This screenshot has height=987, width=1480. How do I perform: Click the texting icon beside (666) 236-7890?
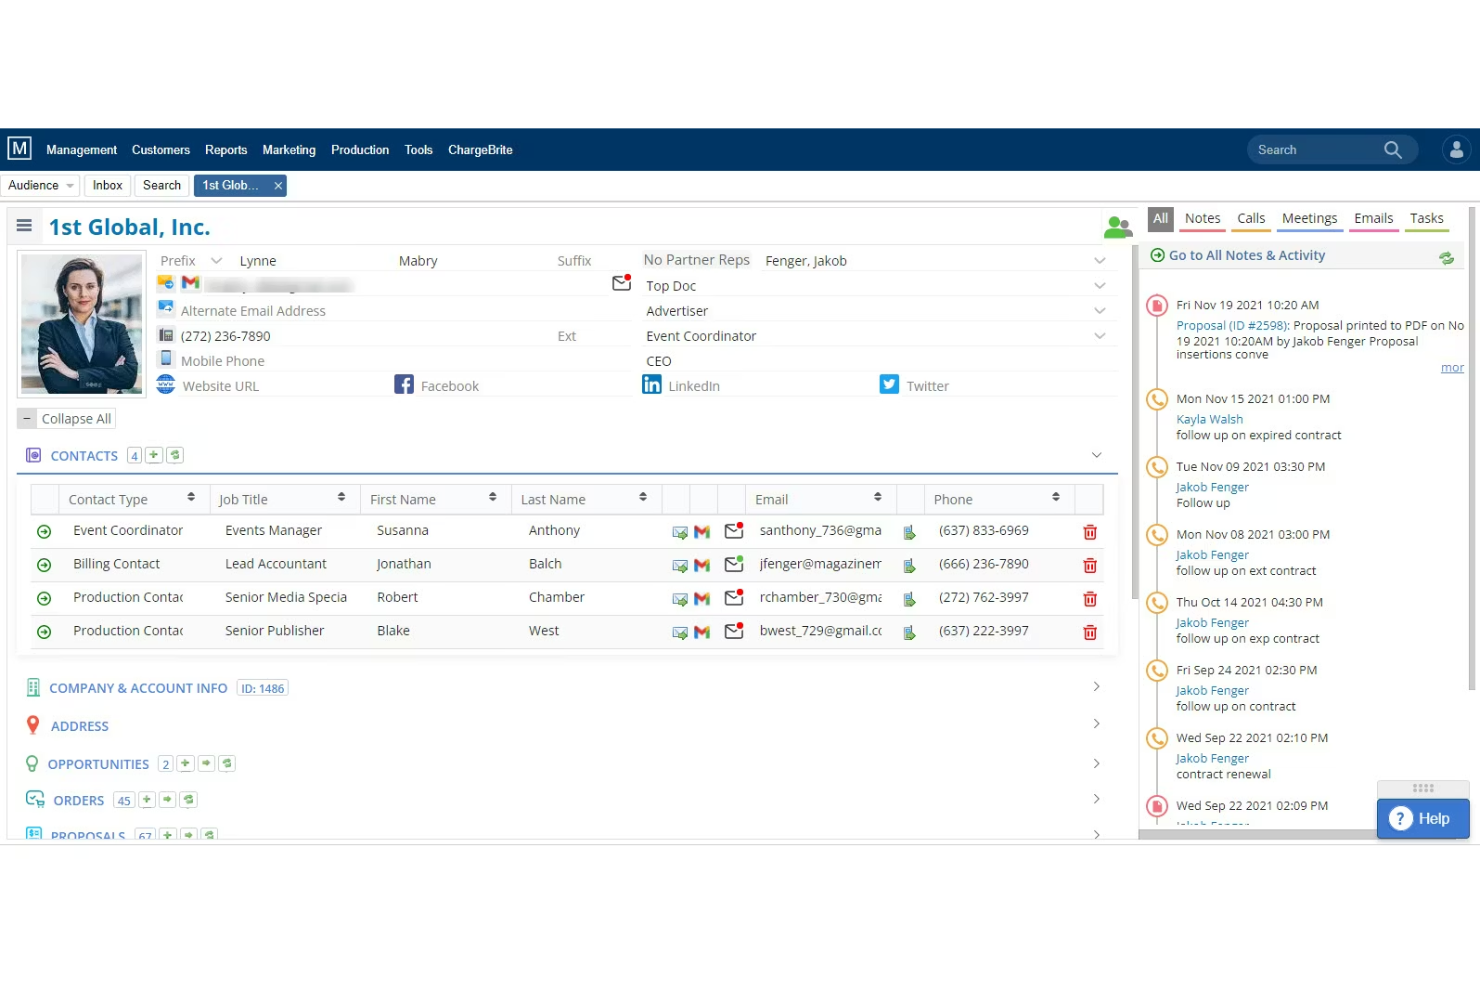point(909,564)
